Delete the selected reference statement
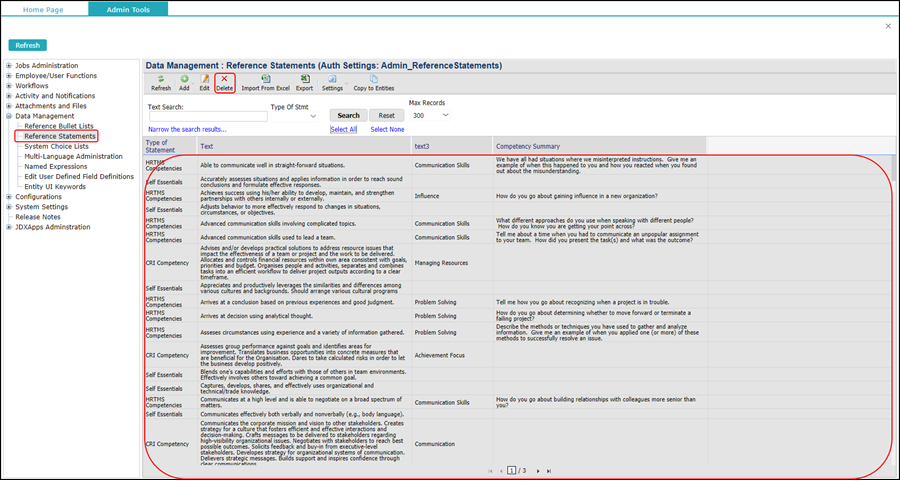The image size is (900, 481). click(225, 79)
